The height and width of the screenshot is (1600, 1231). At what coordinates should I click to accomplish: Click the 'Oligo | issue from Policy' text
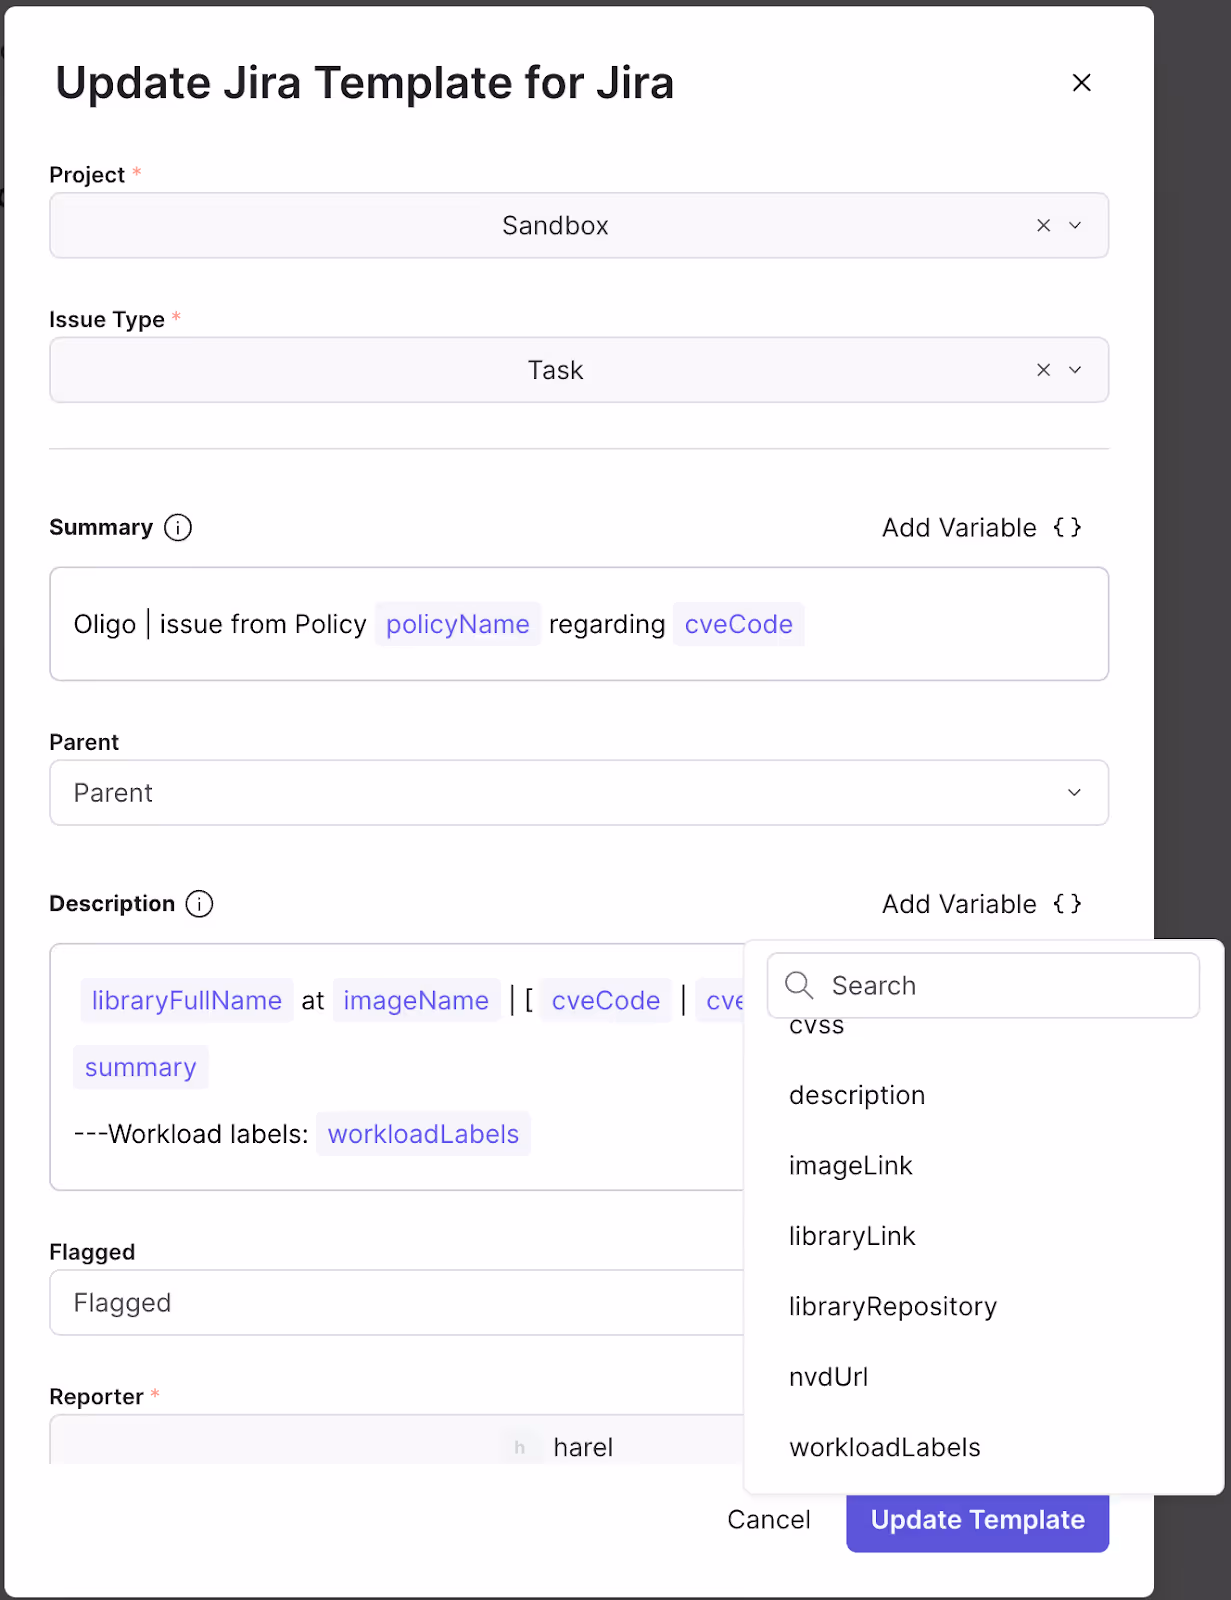point(220,624)
